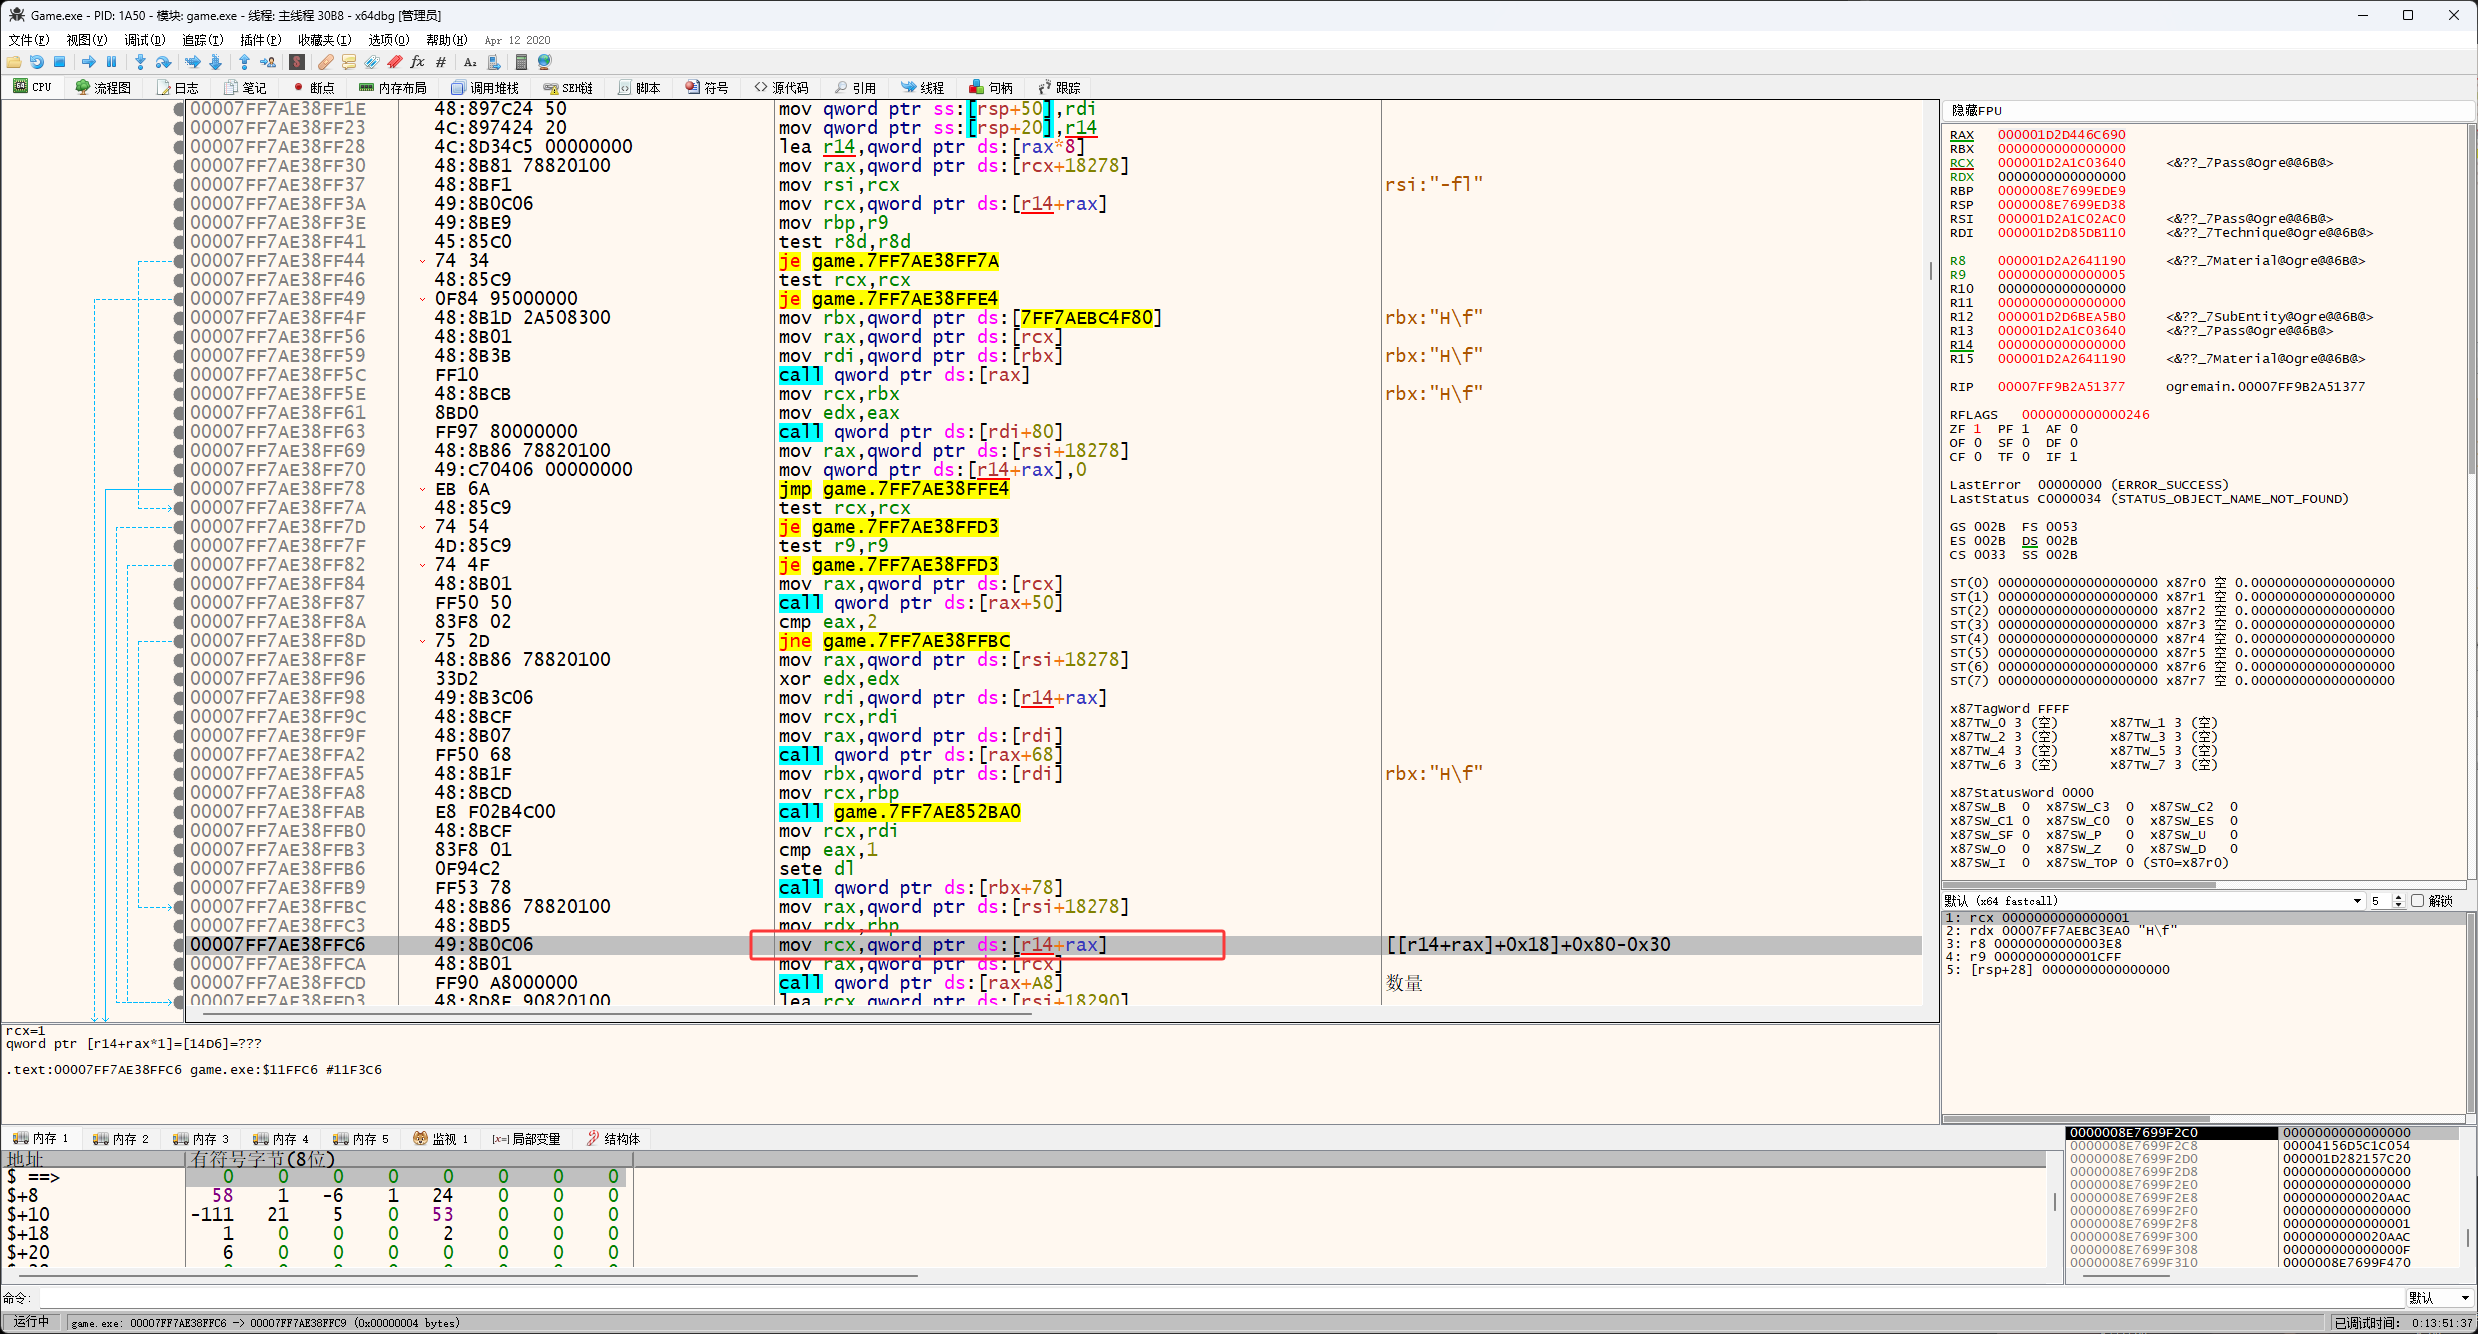Toggle the 解锁 unlock checkbox
The height and width of the screenshot is (1334, 2478).
(2417, 901)
